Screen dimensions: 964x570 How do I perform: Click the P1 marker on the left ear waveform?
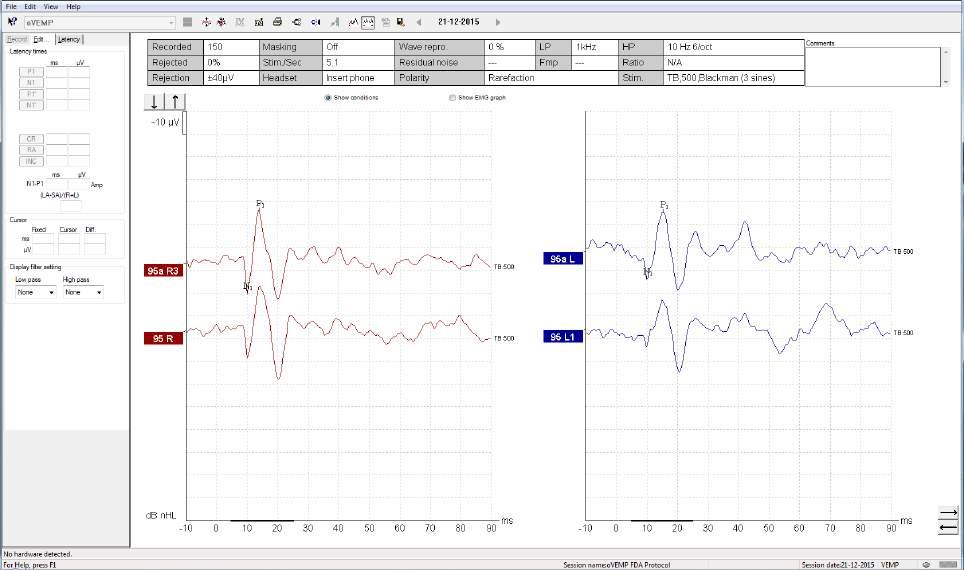tap(664, 205)
